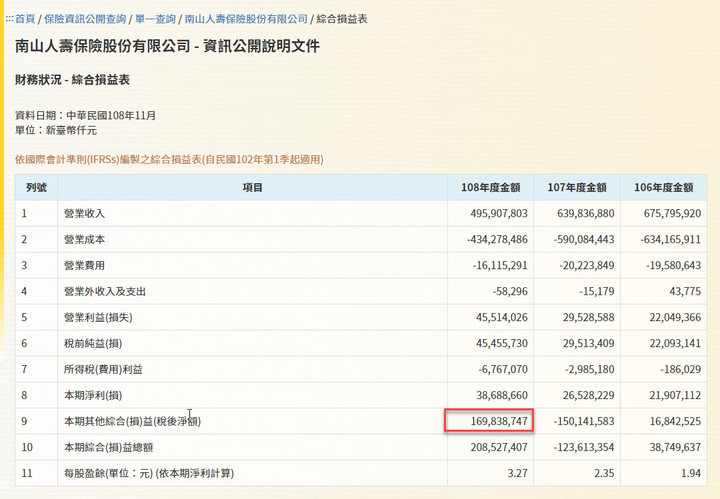This screenshot has width=720, height=499.
Task: Click the value -434,278,486
Action: coord(497,239)
